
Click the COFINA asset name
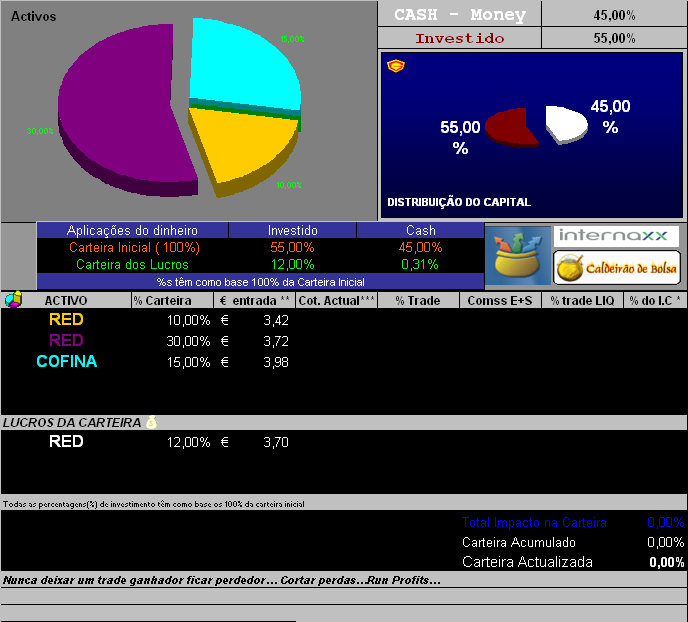click(x=67, y=361)
